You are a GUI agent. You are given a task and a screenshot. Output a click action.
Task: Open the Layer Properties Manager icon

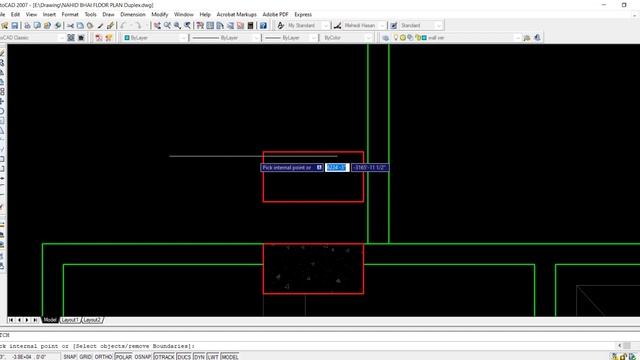tap(386, 38)
